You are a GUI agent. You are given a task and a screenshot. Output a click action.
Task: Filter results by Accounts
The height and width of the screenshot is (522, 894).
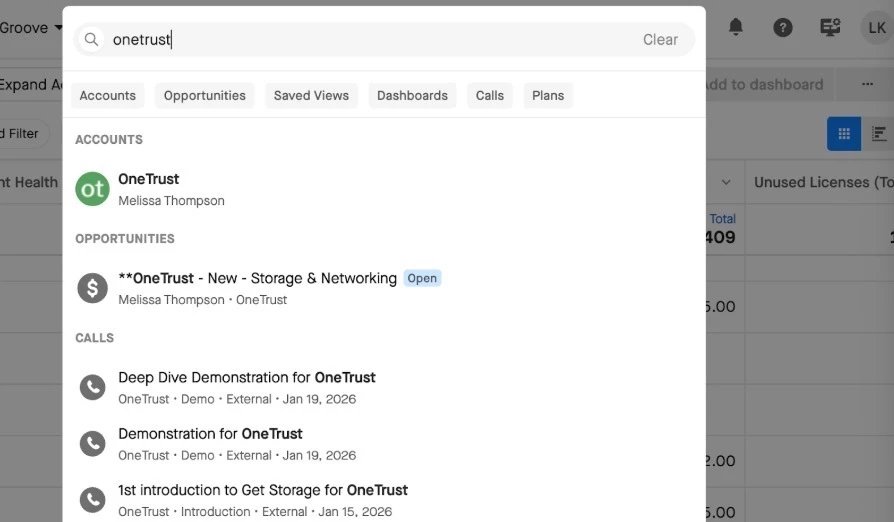pyautogui.click(x=108, y=96)
